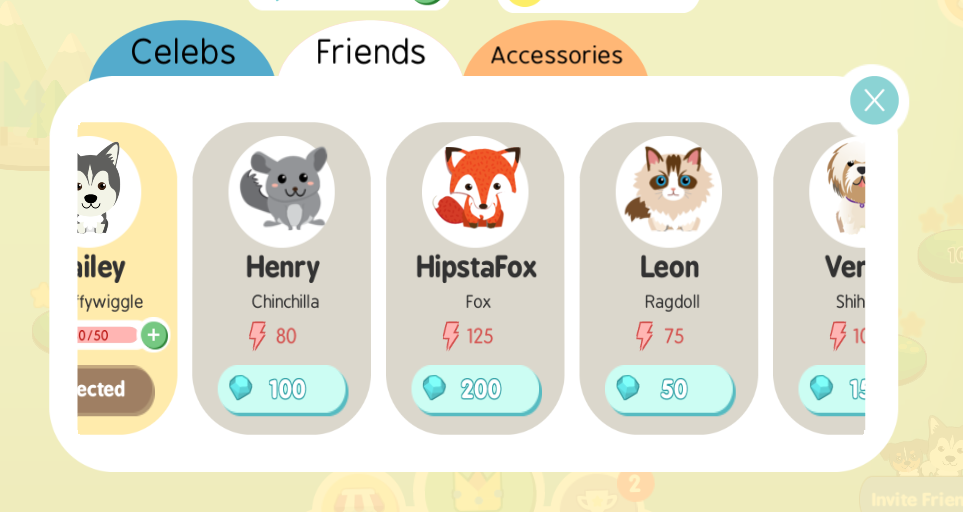
Task: Click the Henry chinchilla avatar
Action: [282, 191]
